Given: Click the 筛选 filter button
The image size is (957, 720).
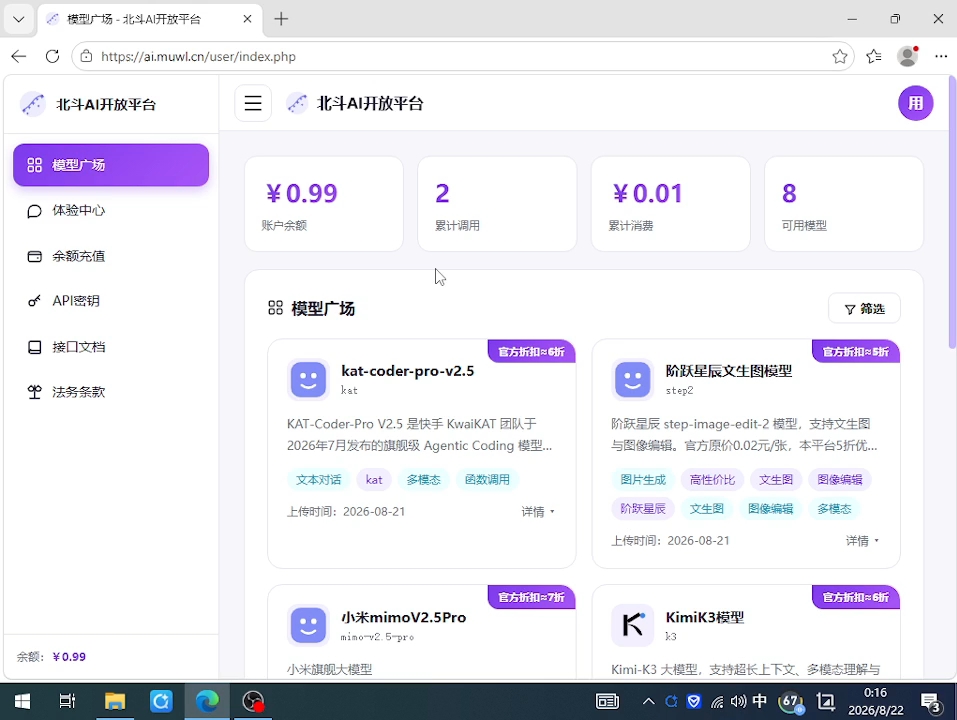Looking at the screenshot, I should pyautogui.click(x=864, y=309).
